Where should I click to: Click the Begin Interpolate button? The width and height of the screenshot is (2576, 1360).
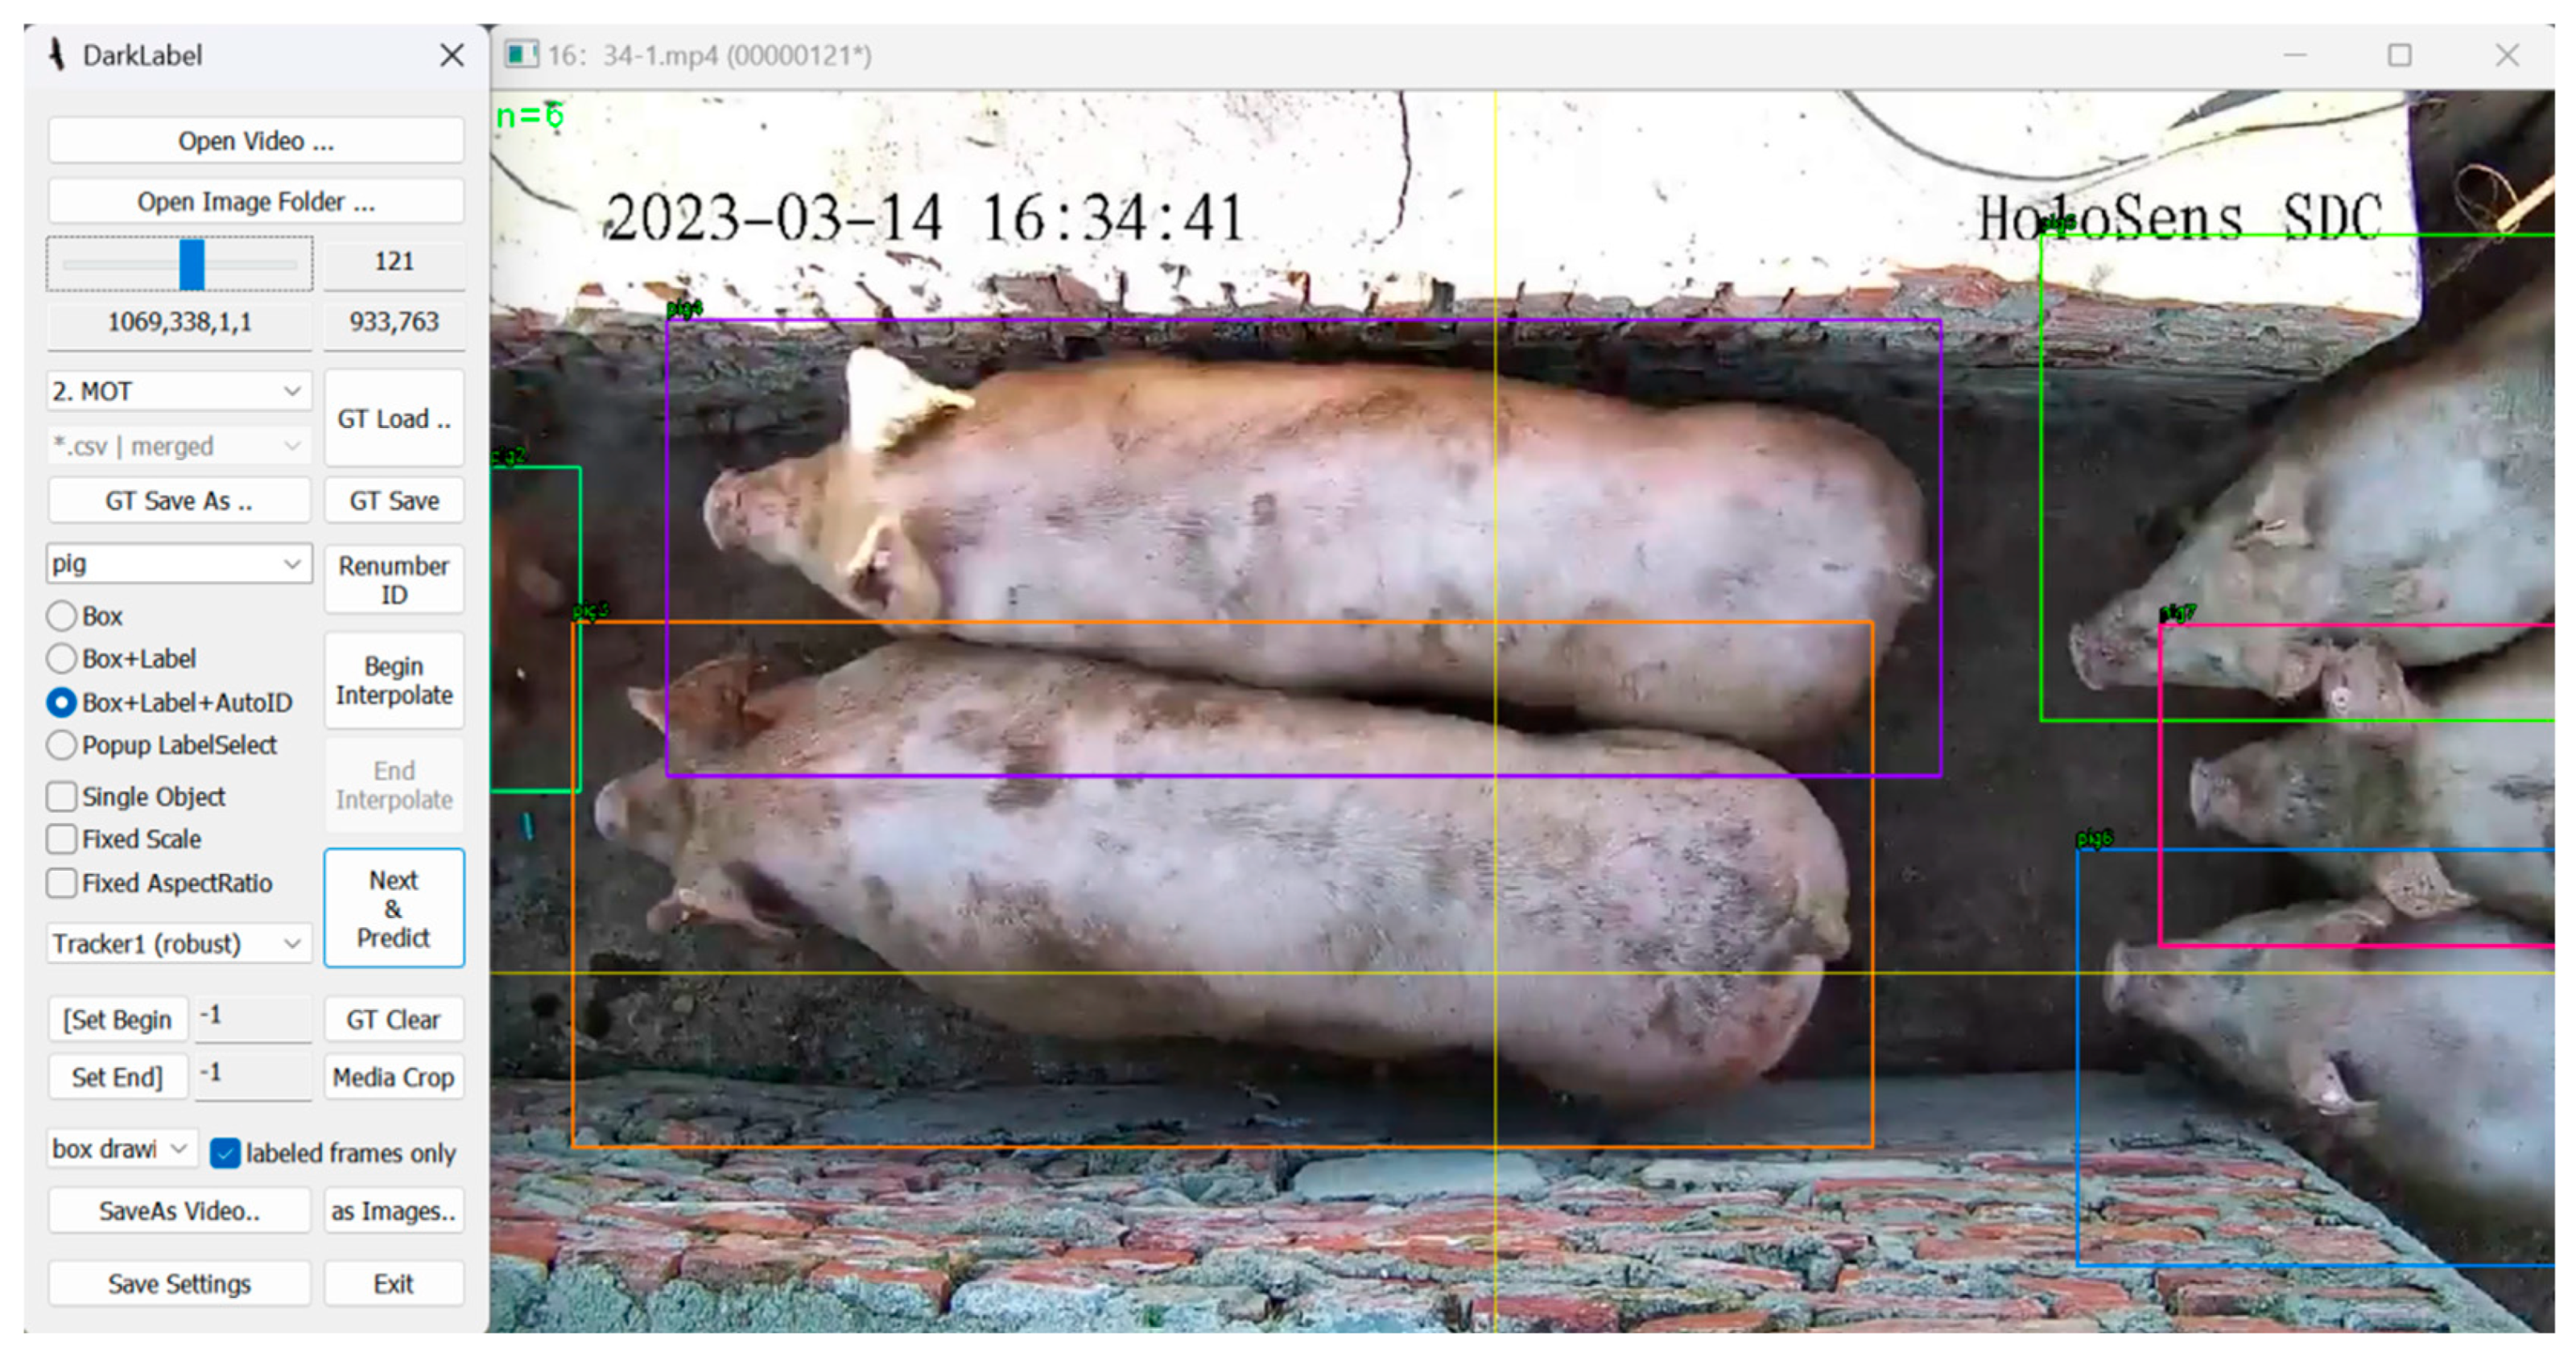(394, 681)
